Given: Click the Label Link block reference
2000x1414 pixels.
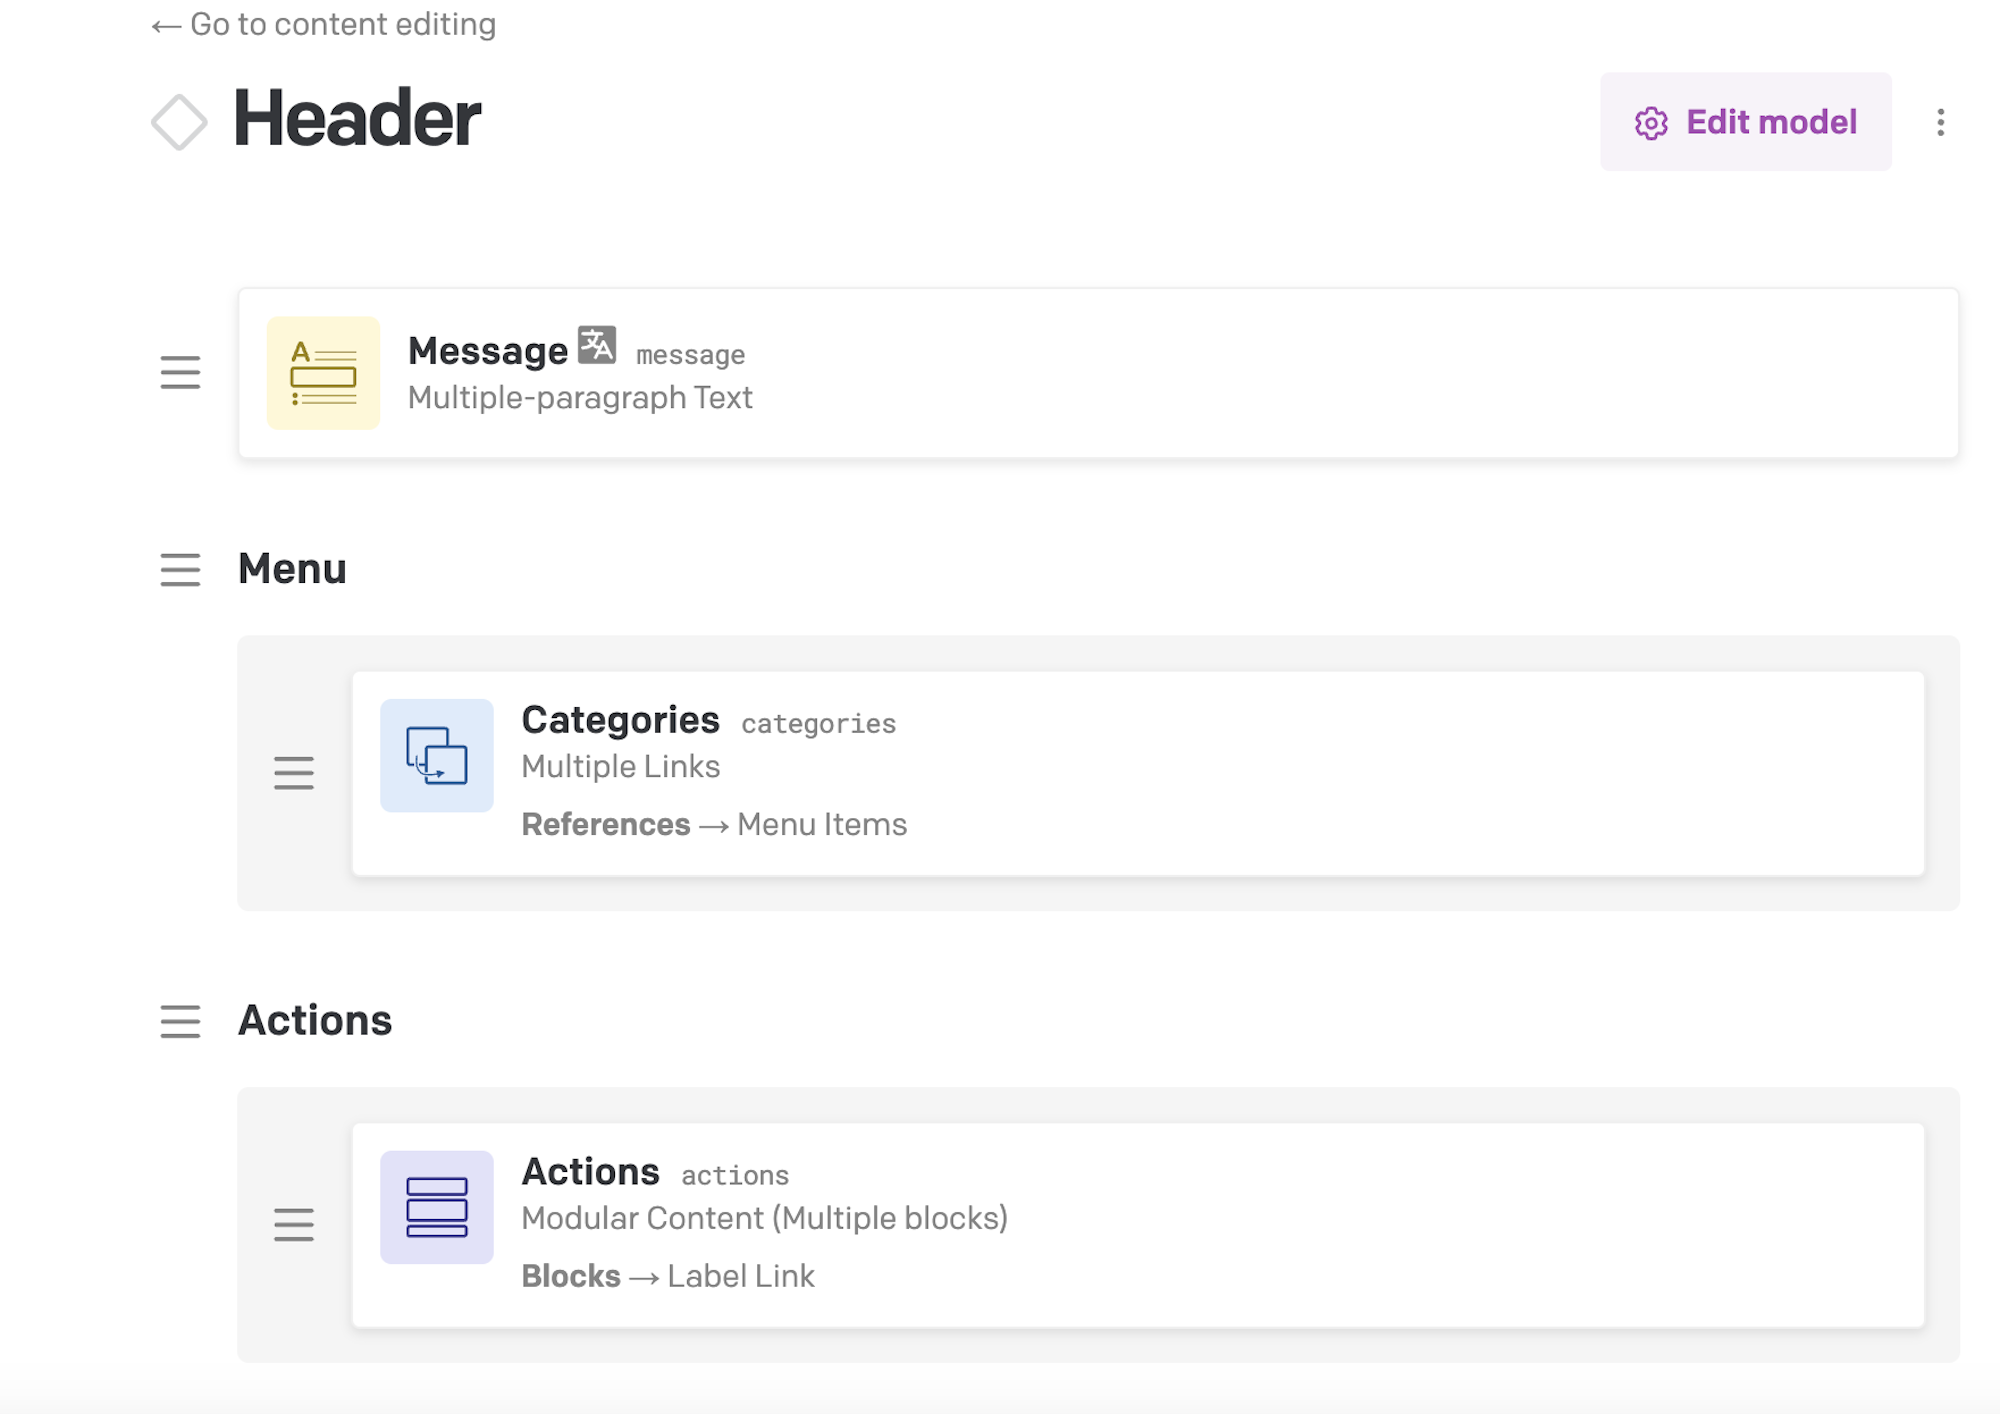Looking at the screenshot, I should [741, 1276].
